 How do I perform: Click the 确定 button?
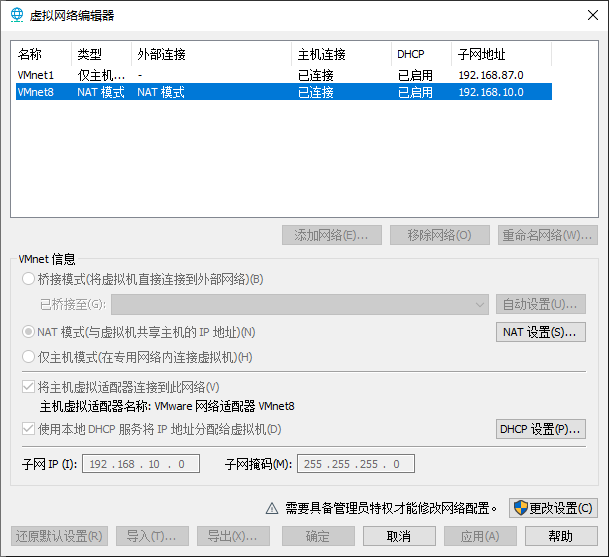(318, 536)
